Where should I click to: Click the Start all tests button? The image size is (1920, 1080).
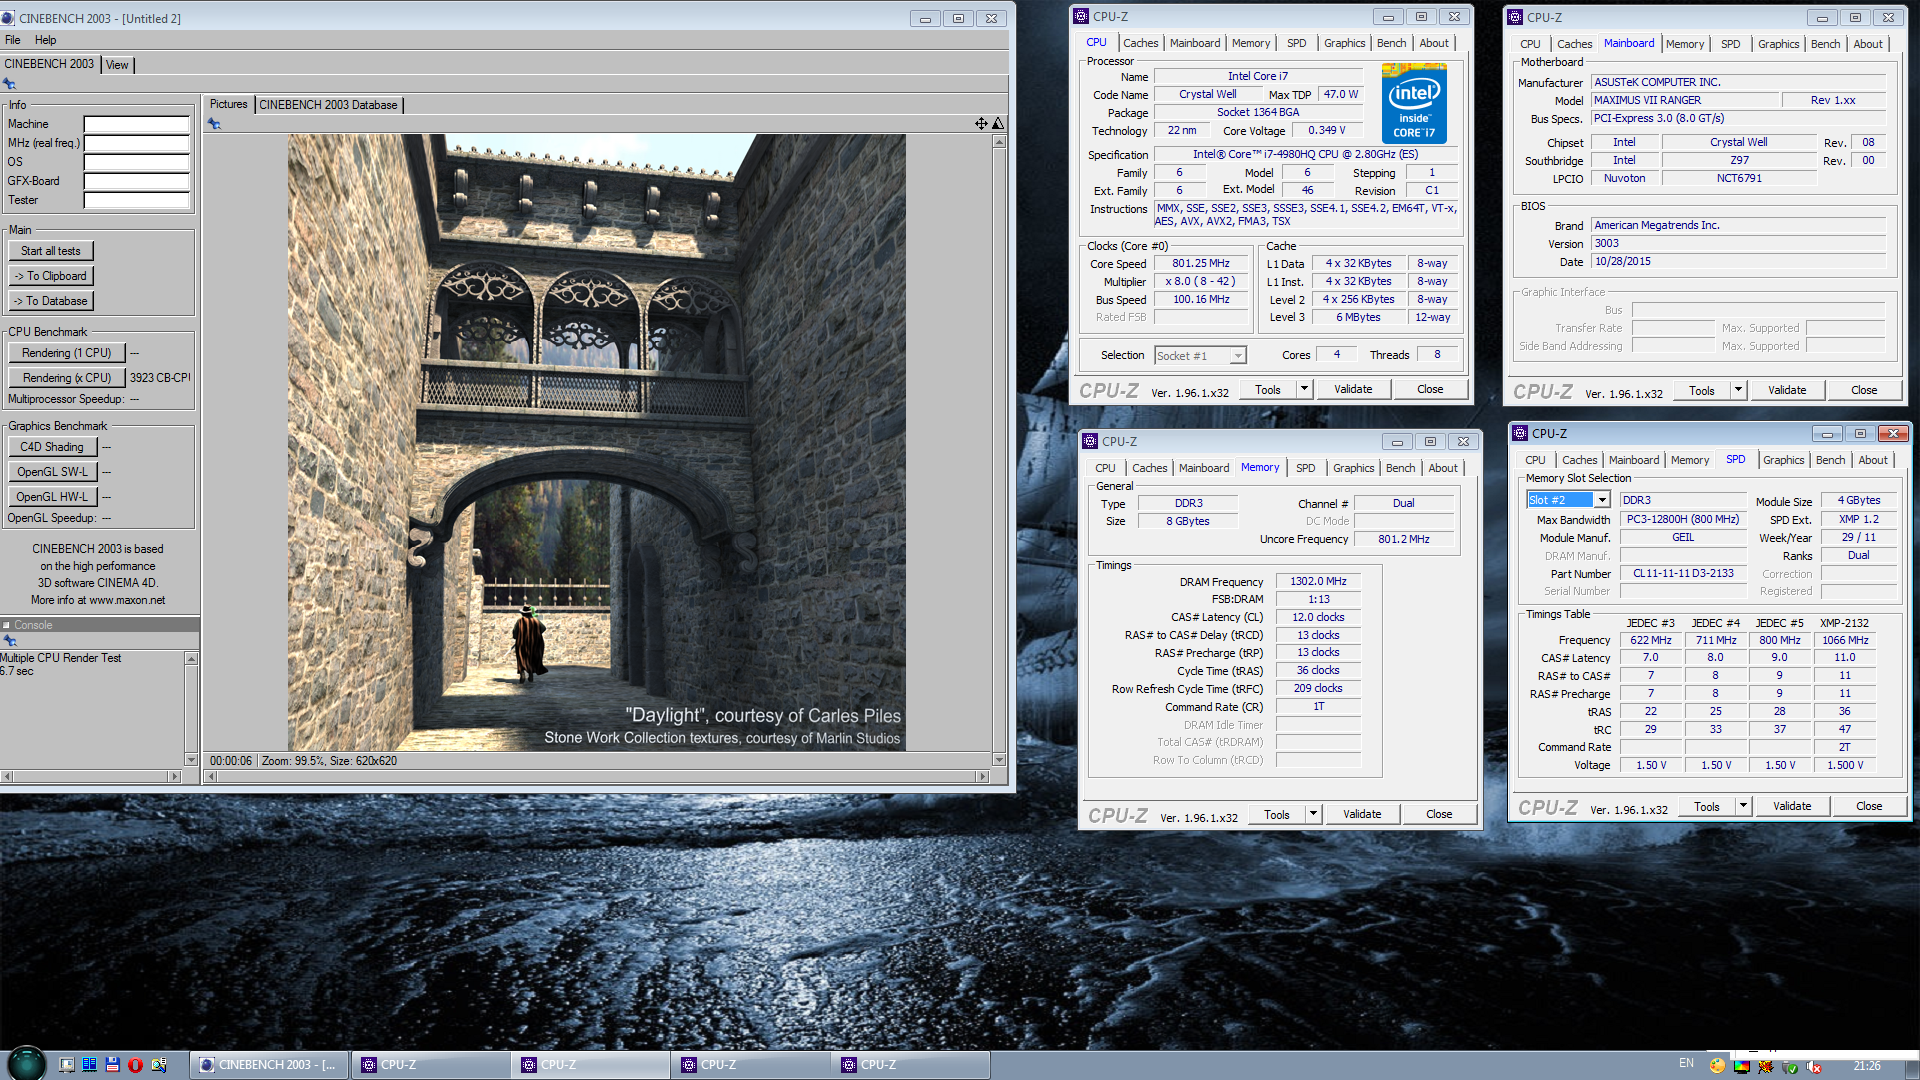tap(51, 251)
